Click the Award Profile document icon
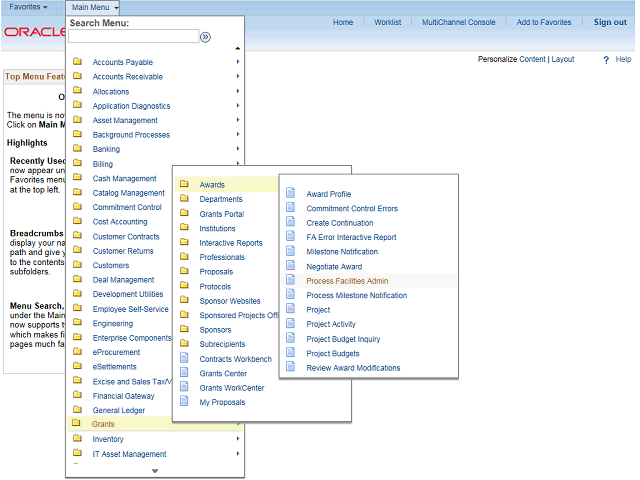 [x=291, y=194]
